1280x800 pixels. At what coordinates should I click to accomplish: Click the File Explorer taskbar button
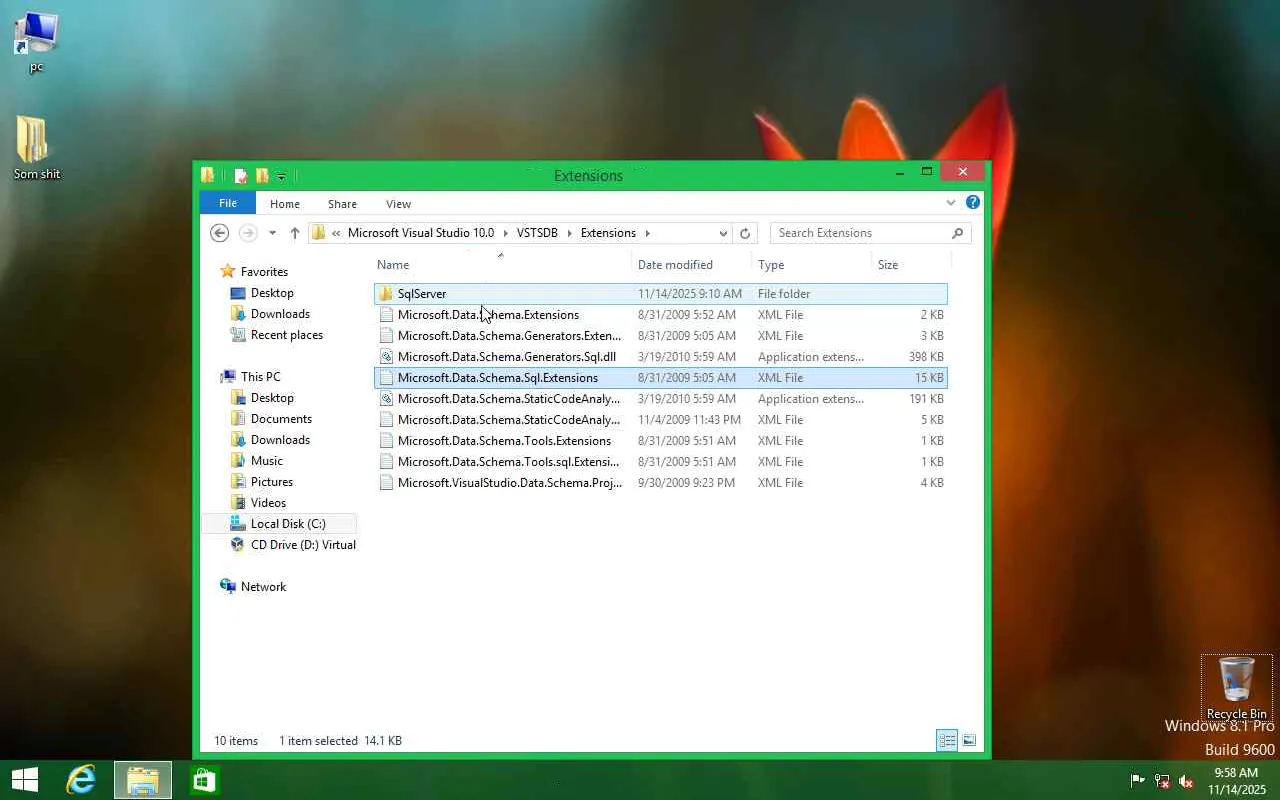[x=143, y=780]
